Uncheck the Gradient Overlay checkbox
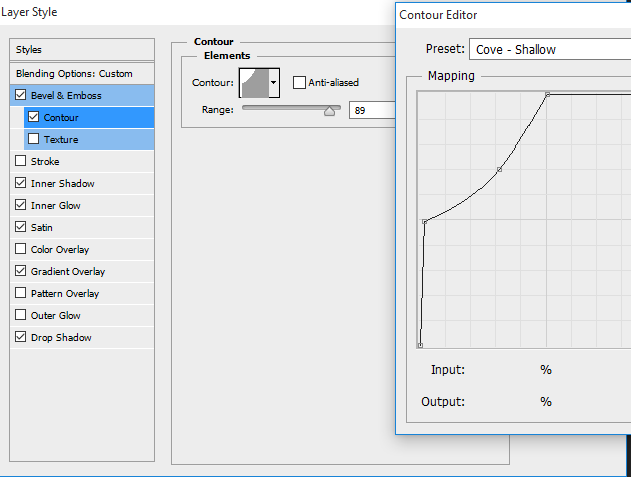Screen dimensions: 631x477 pyautogui.click(x=21, y=271)
